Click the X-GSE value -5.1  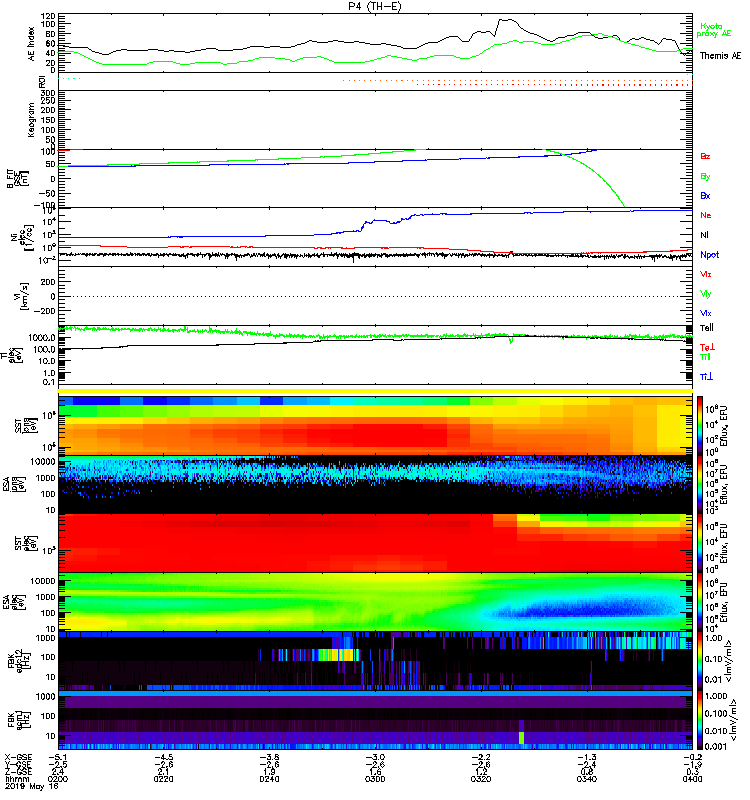[58, 757]
